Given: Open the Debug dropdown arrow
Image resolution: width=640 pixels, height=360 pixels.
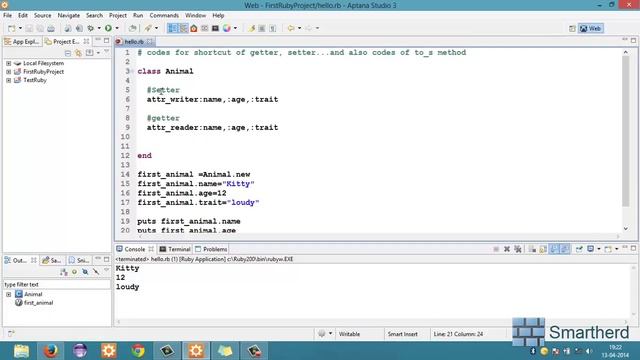Looking at the screenshot, I should coord(99,28).
